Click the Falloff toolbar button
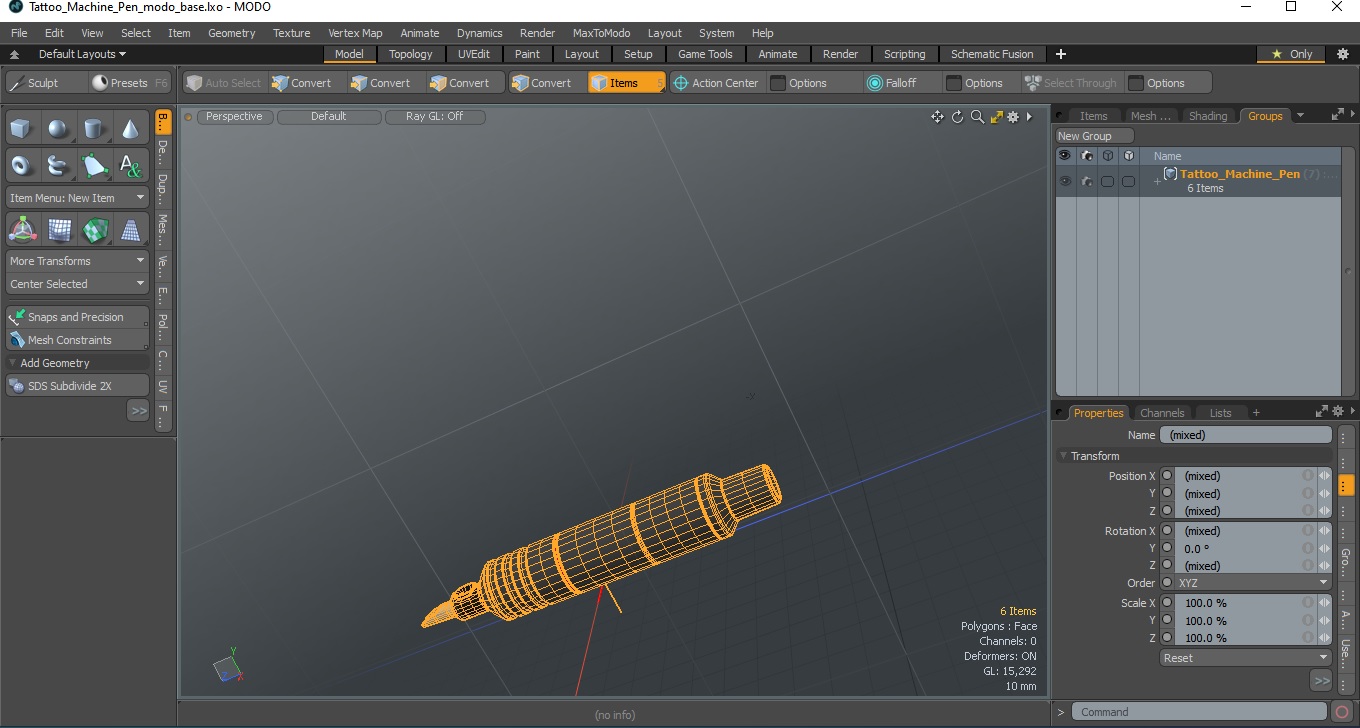This screenshot has width=1360, height=728. [x=901, y=83]
